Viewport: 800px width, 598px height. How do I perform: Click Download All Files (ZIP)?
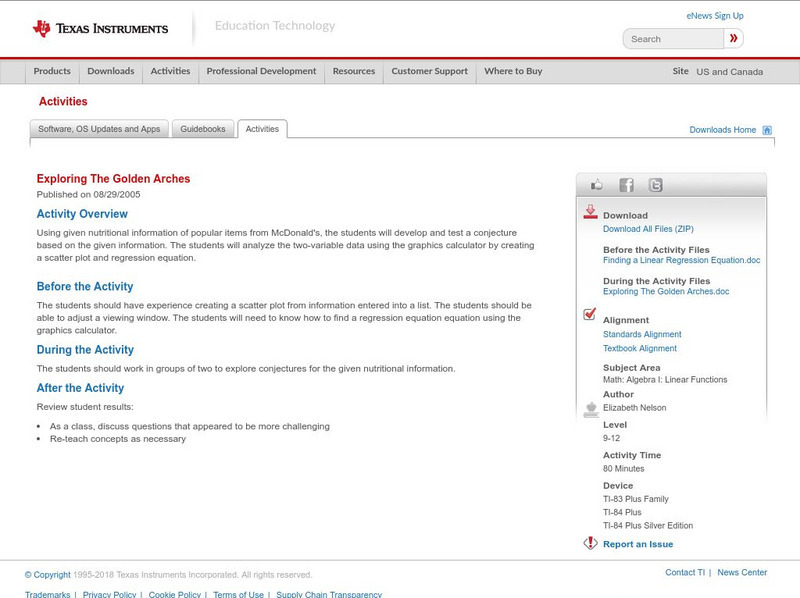648,229
